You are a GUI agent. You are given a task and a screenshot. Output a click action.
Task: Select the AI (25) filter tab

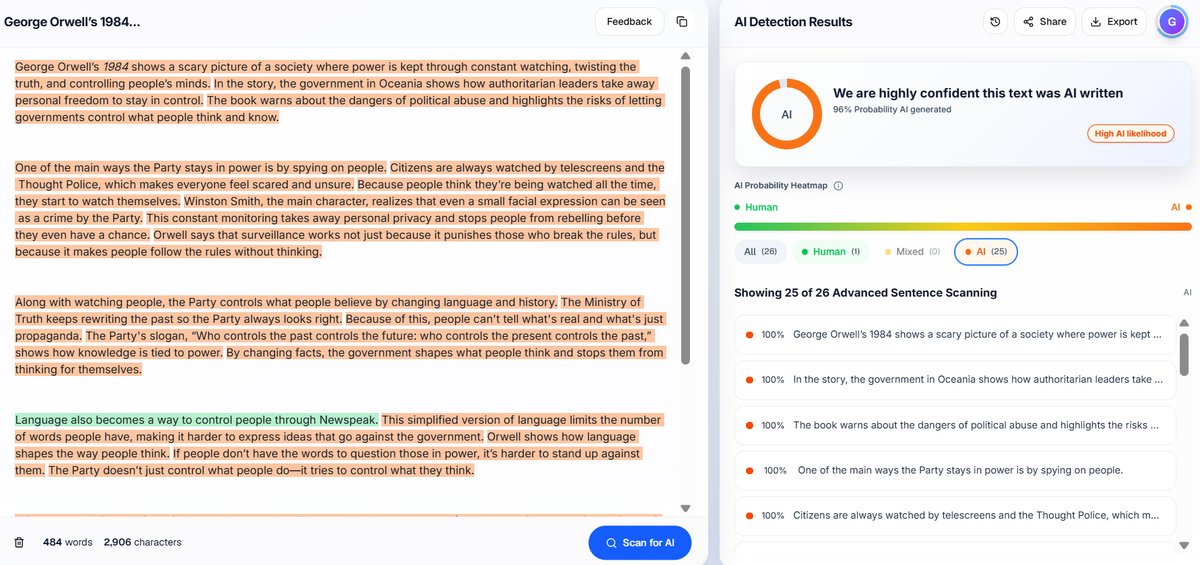pyautogui.click(x=986, y=252)
